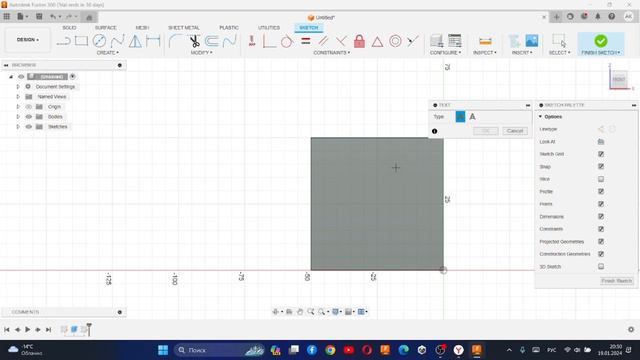Apply the Concentric constraint
The height and width of the screenshot is (360, 640).
(x=395, y=41)
